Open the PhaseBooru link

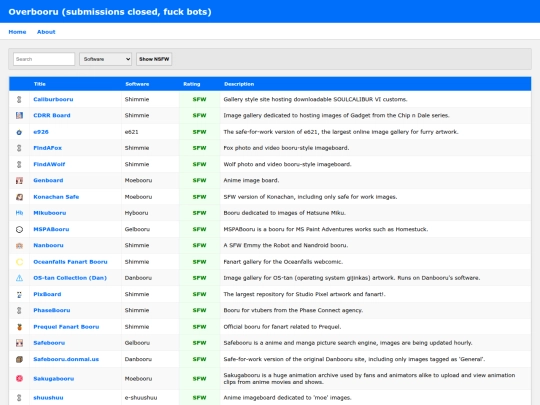(51, 310)
